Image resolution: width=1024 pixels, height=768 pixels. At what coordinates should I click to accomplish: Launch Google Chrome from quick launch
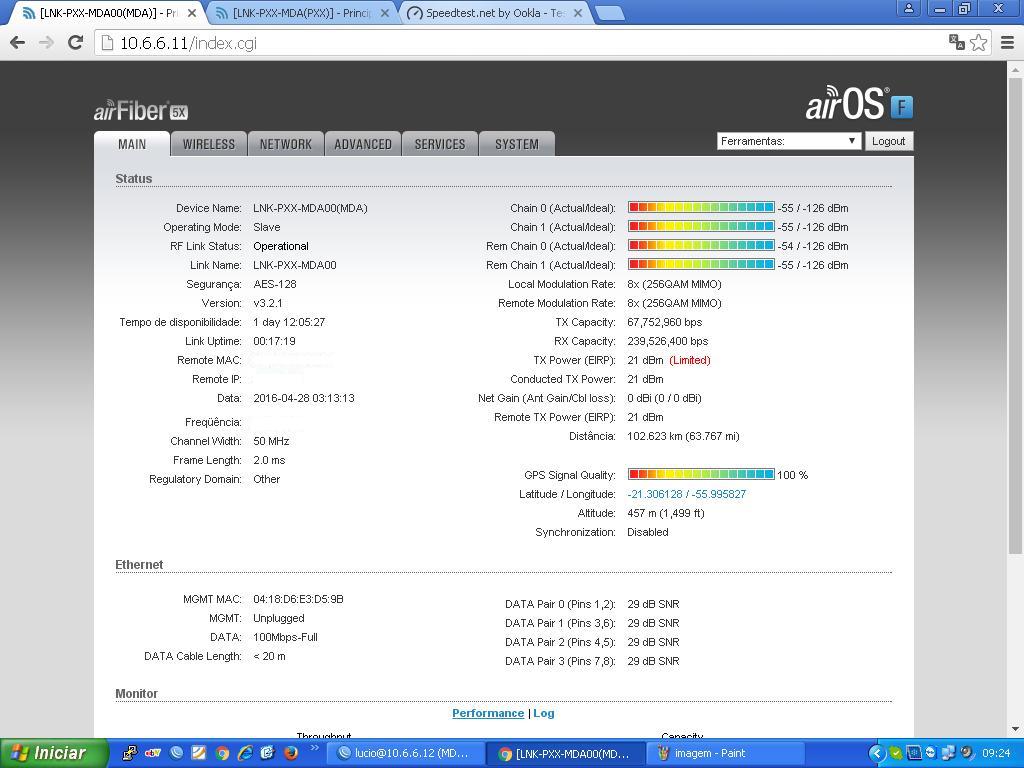[x=222, y=753]
